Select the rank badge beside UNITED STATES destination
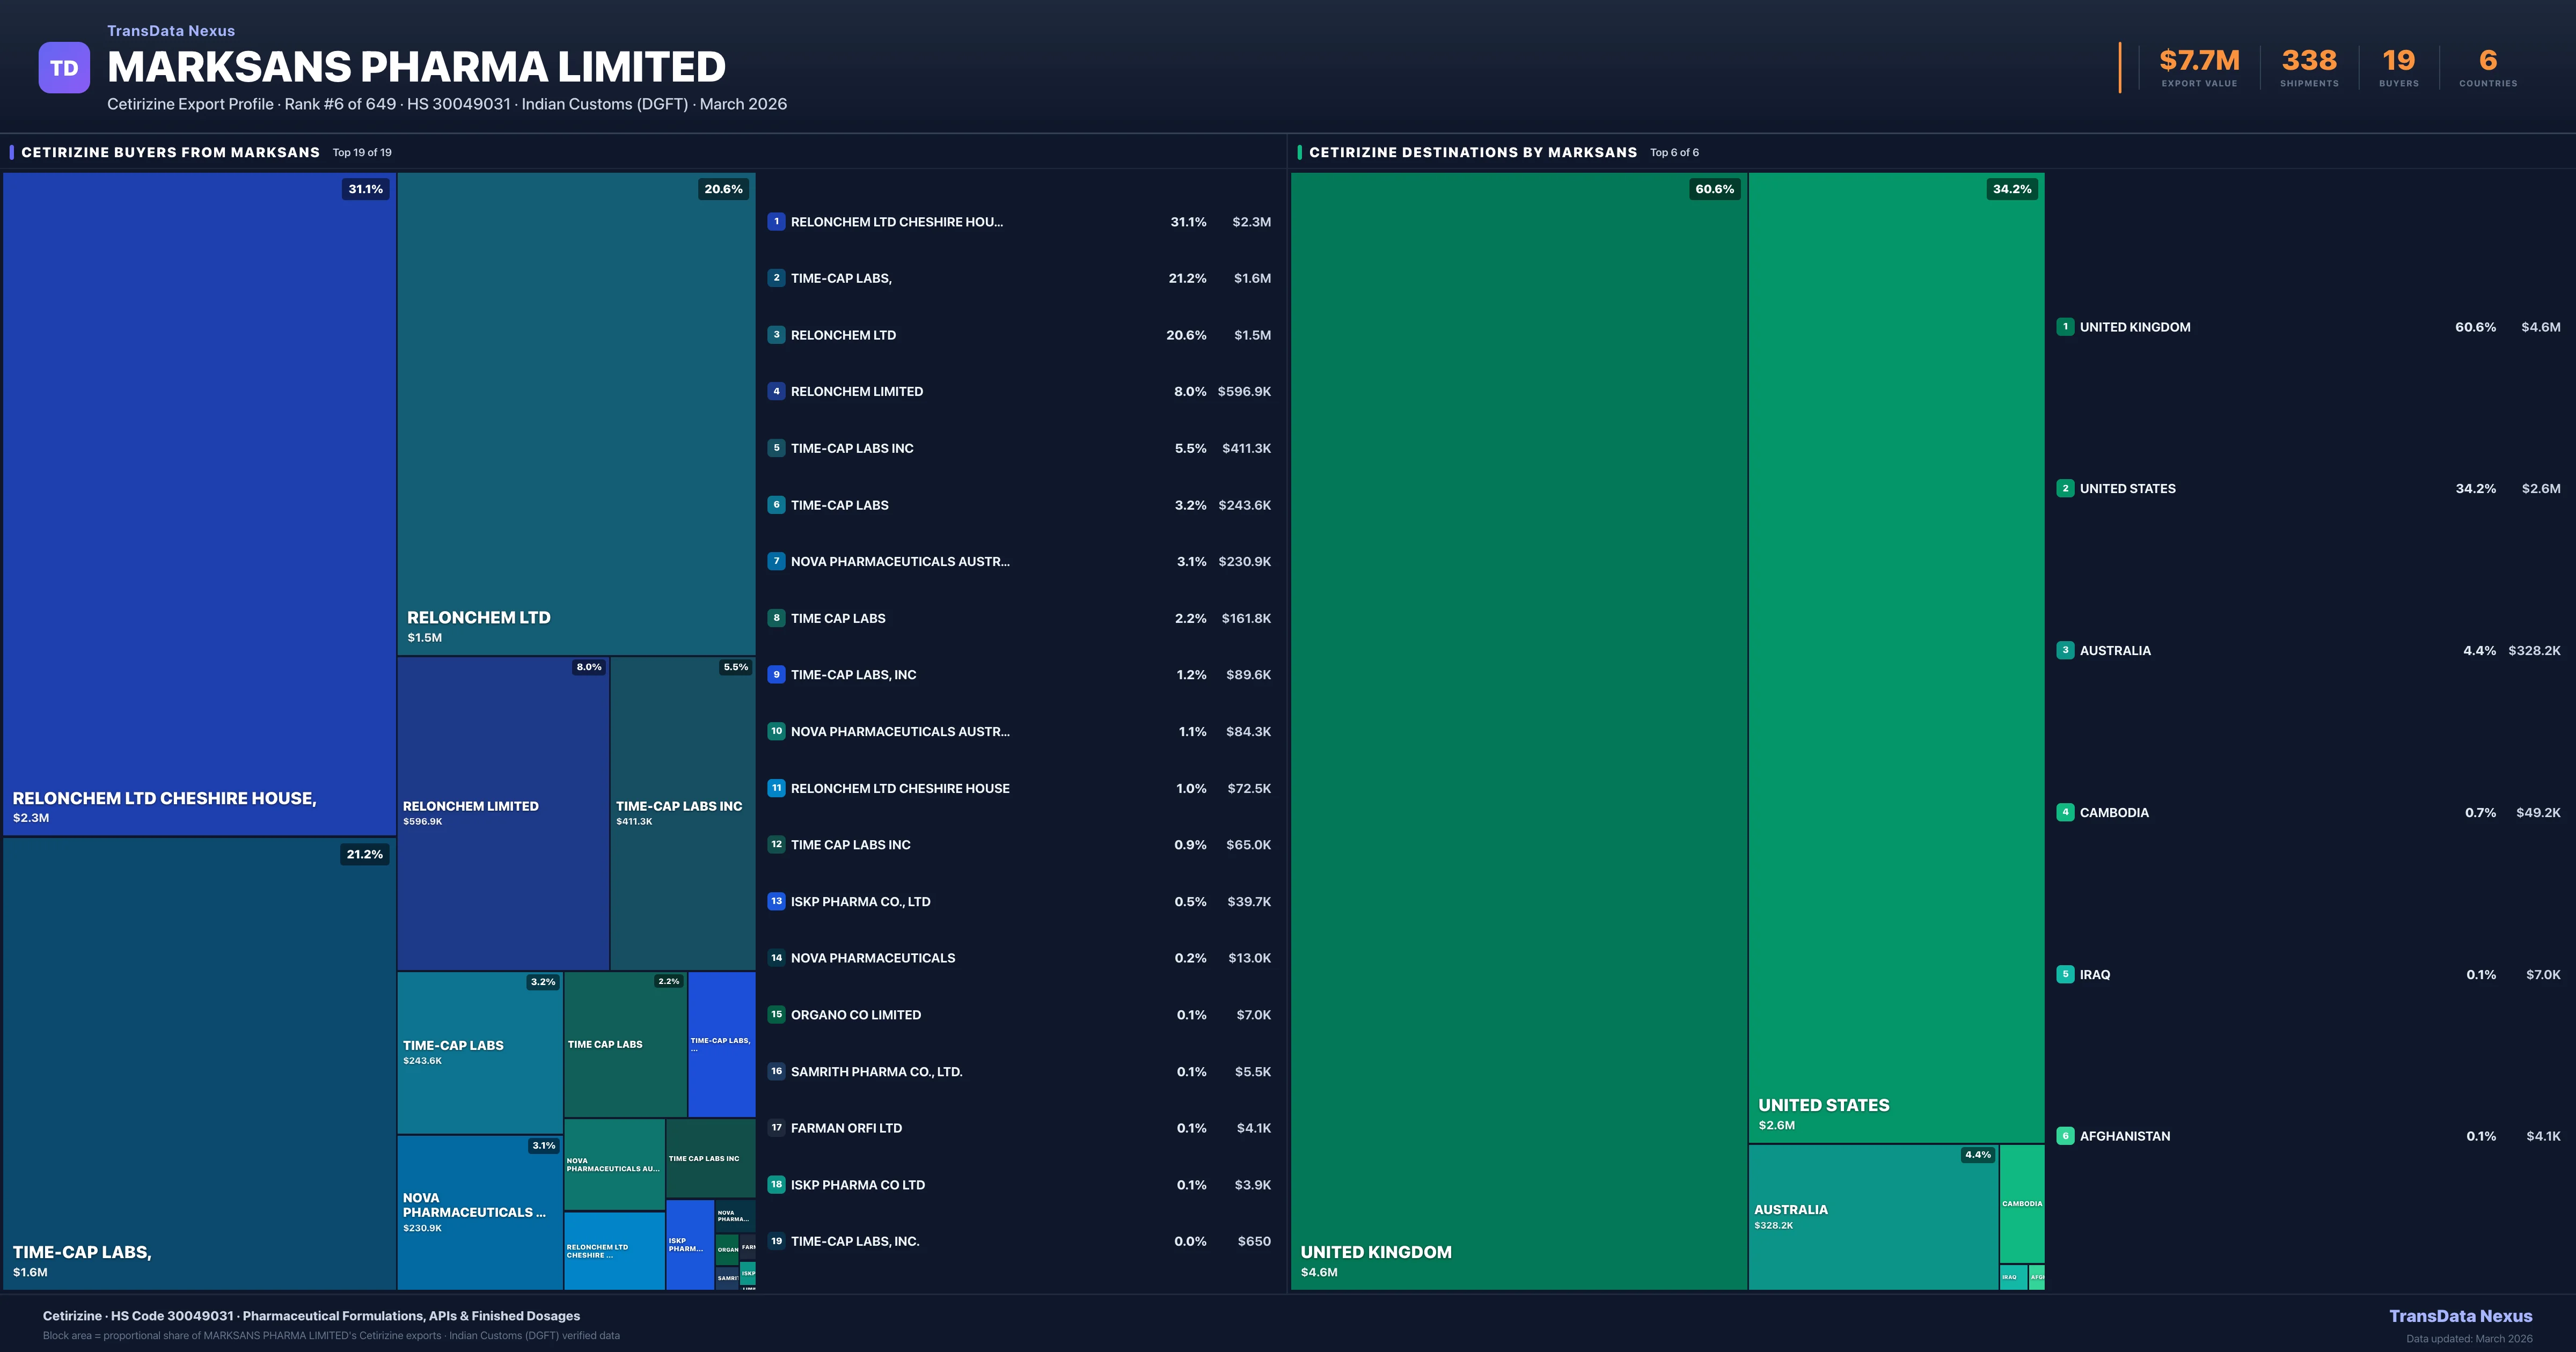The image size is (2576, 1352). 2066,489
